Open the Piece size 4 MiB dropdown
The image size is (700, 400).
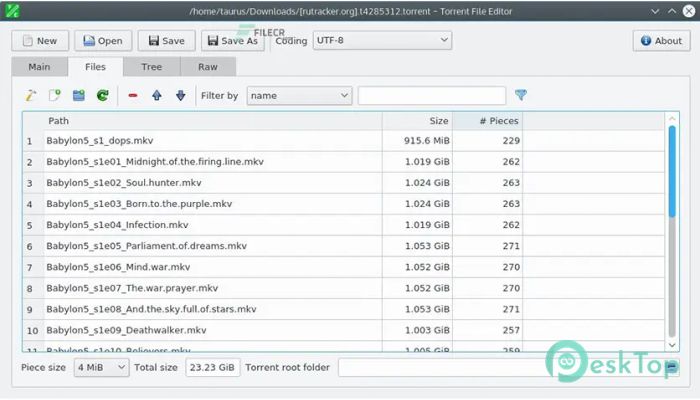coord(101,367)
